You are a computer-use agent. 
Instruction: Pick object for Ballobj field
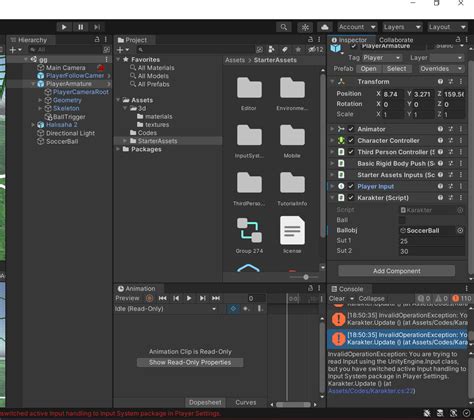point(460,230)
